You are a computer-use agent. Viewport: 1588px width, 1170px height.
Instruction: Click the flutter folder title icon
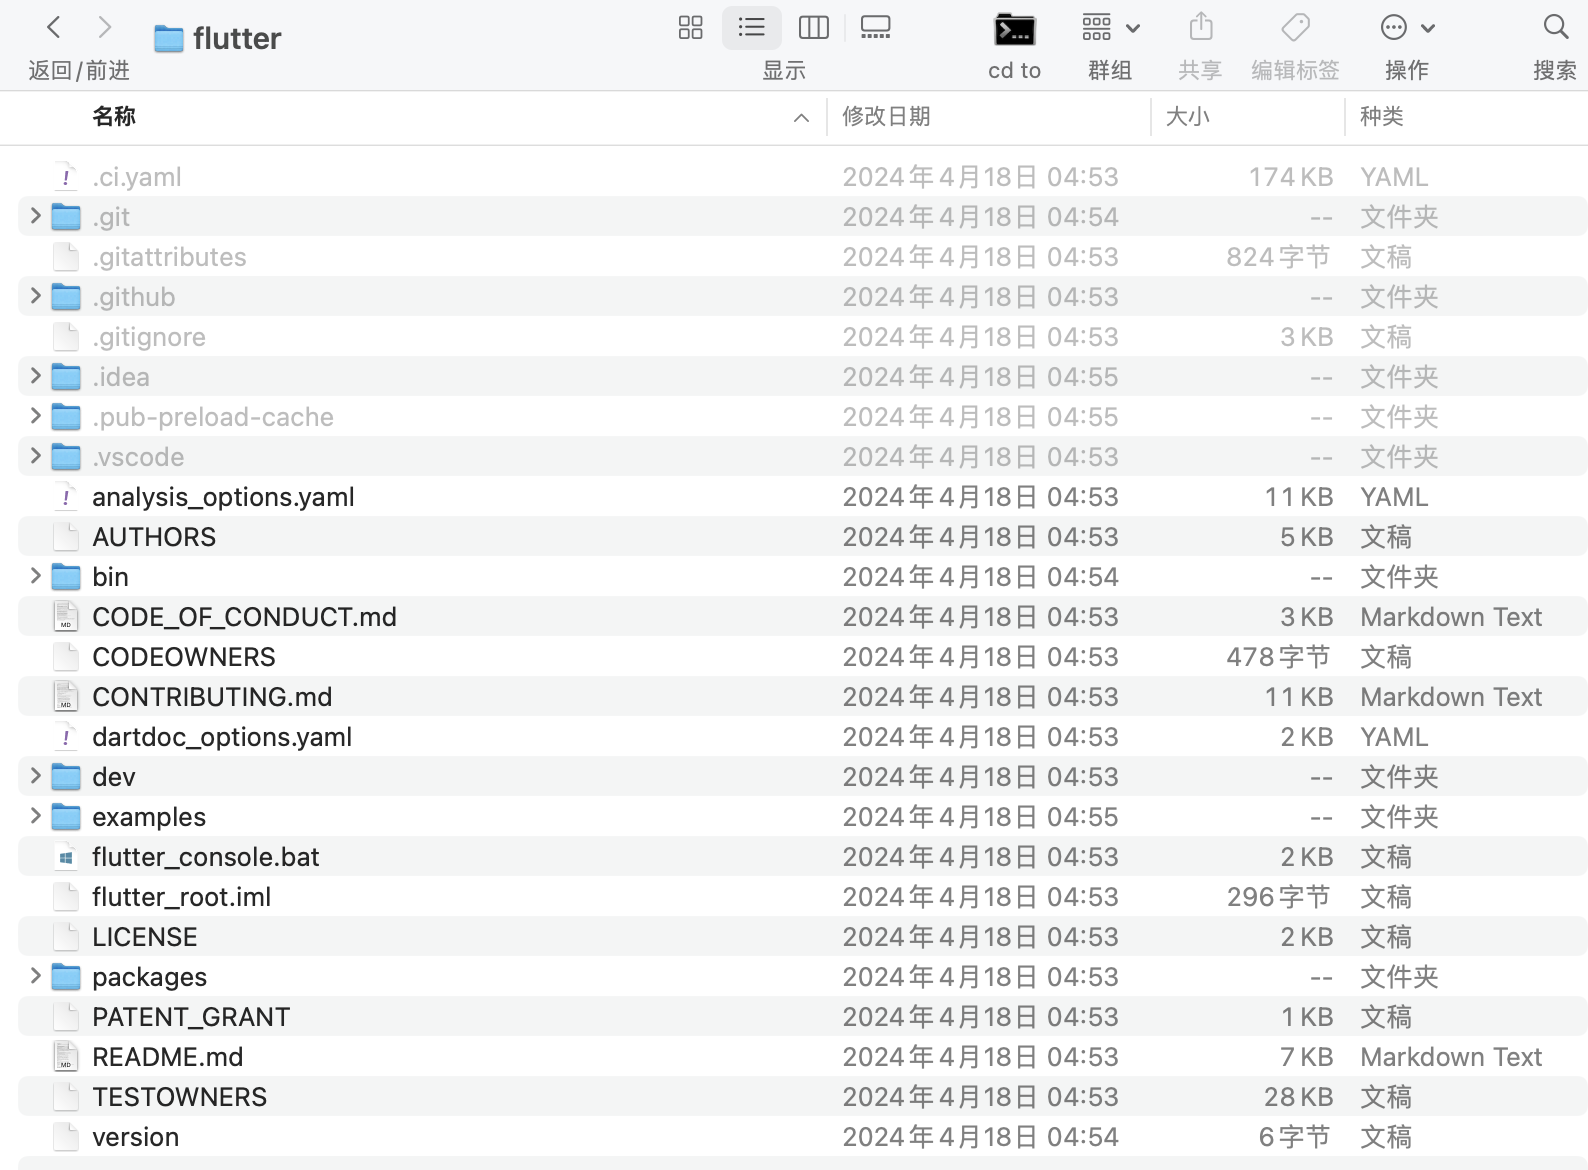[169, 39]
